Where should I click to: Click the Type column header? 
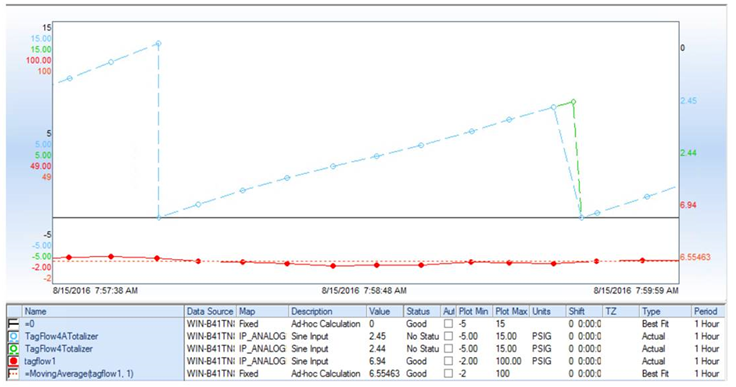(665, 311)
